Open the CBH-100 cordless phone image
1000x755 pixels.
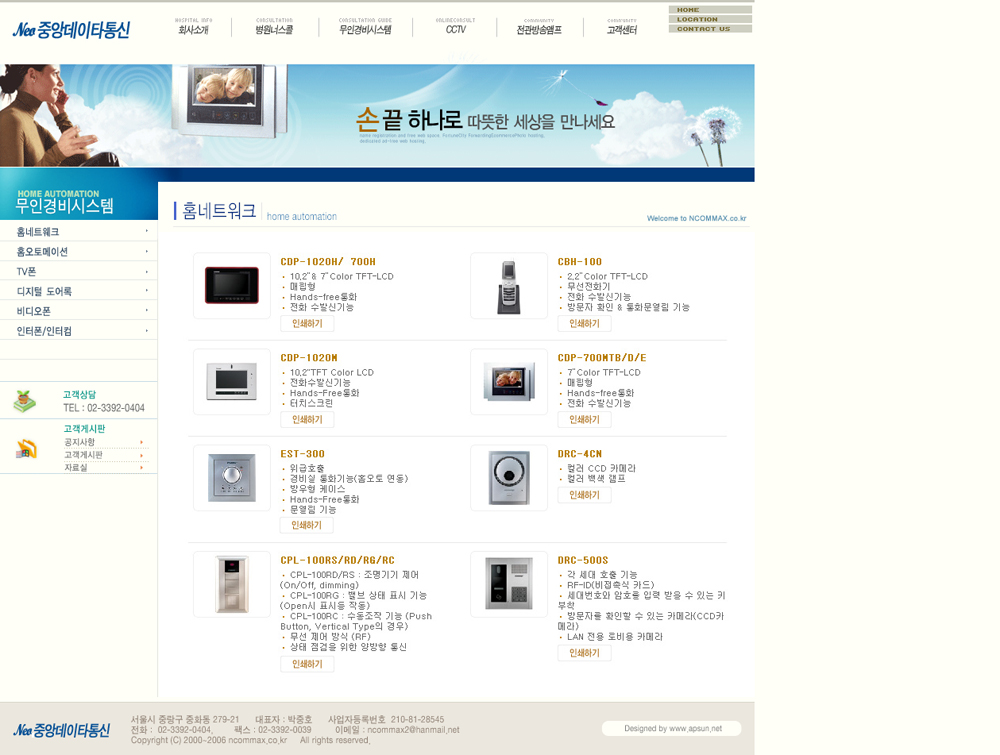(508, 286)
